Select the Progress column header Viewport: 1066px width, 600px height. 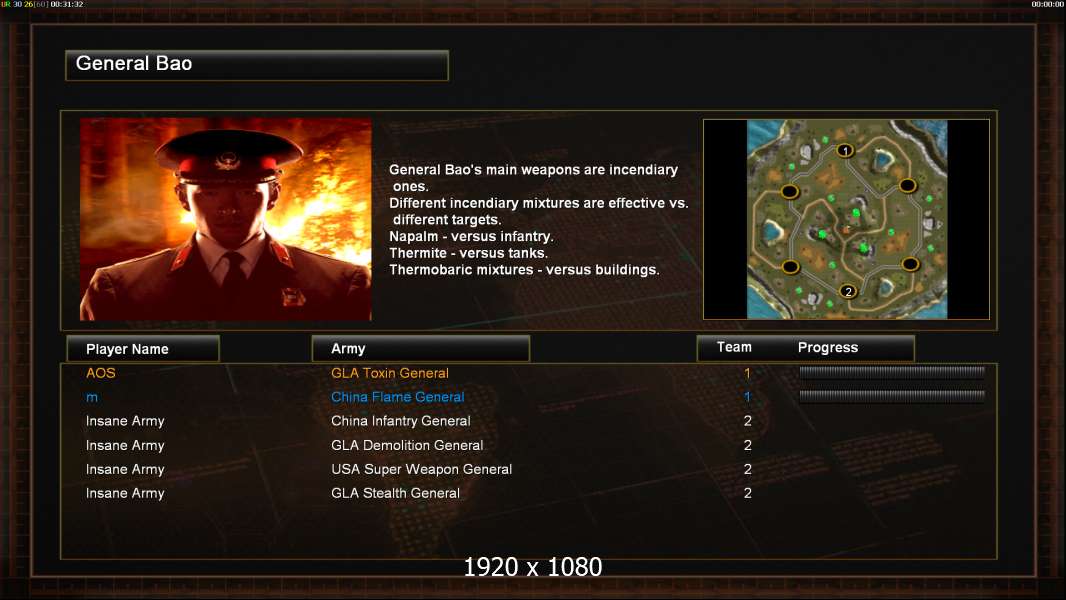point(827,347)
